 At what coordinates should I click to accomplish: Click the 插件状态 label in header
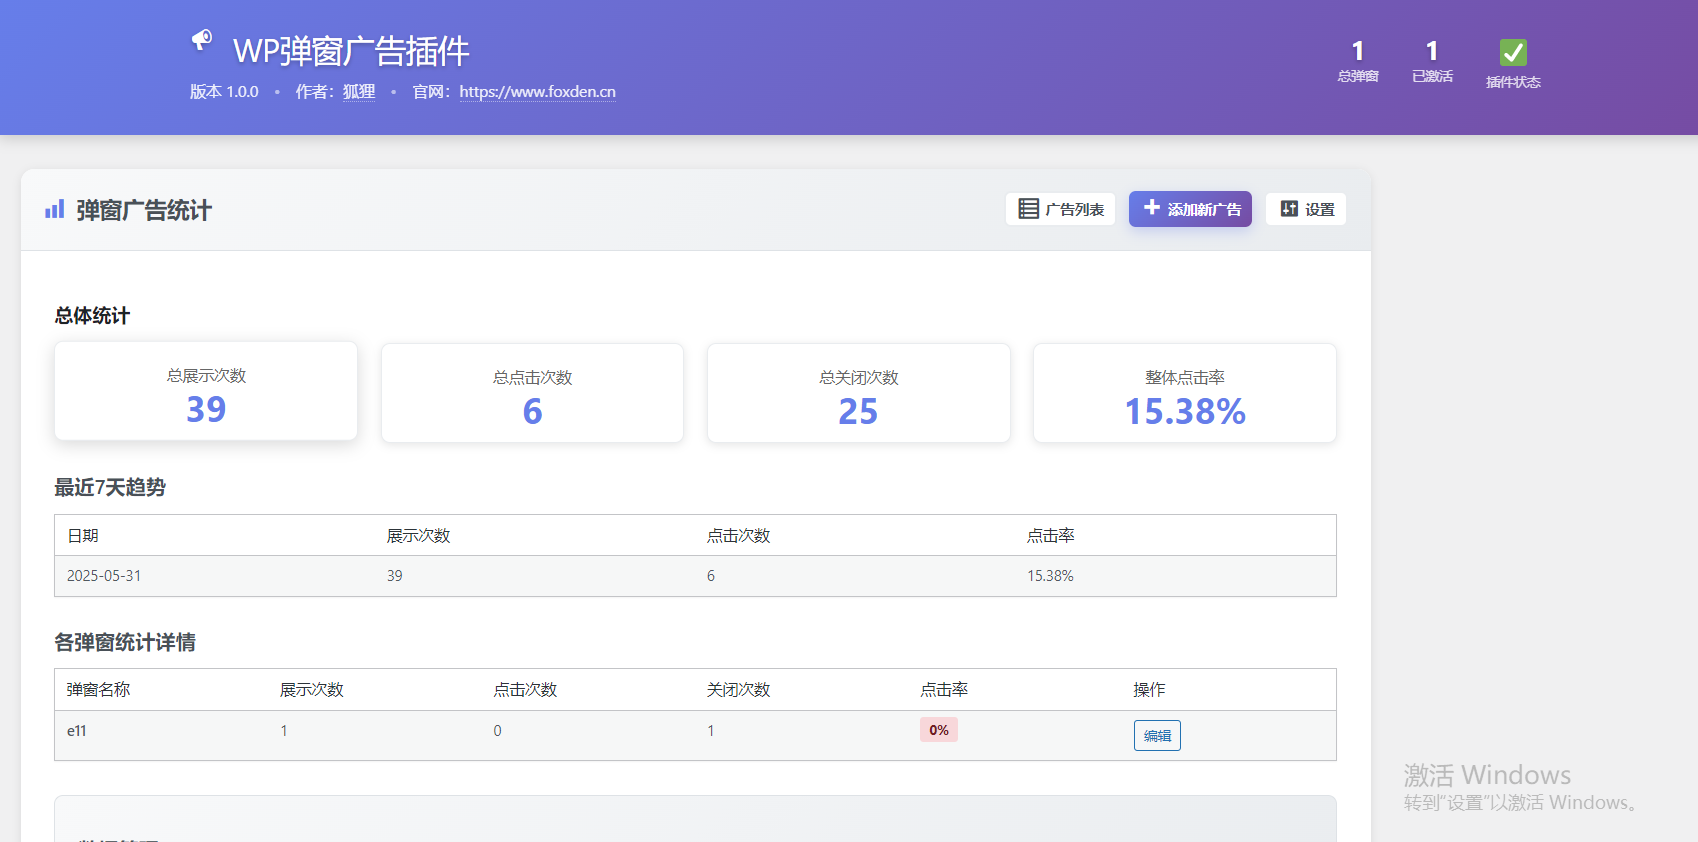[x=1513, y=82]
